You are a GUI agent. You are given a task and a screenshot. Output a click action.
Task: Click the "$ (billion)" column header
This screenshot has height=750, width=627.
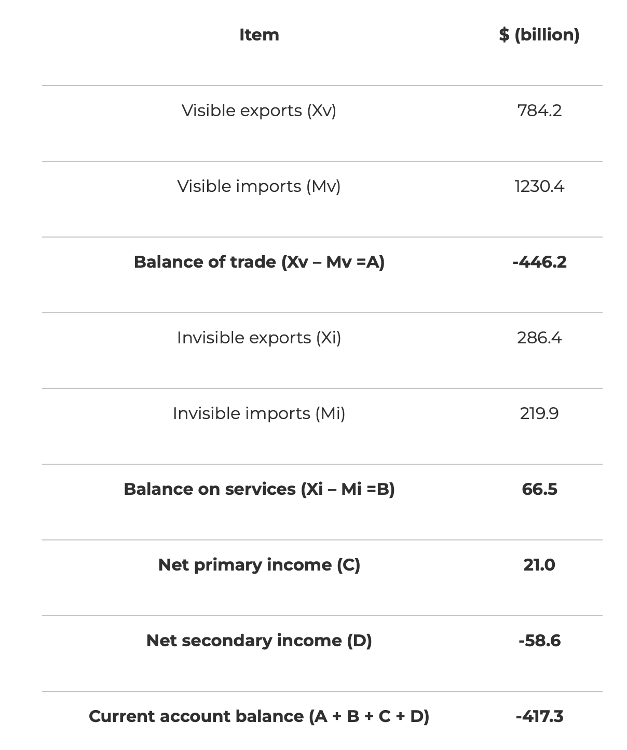tap(539, 35)
